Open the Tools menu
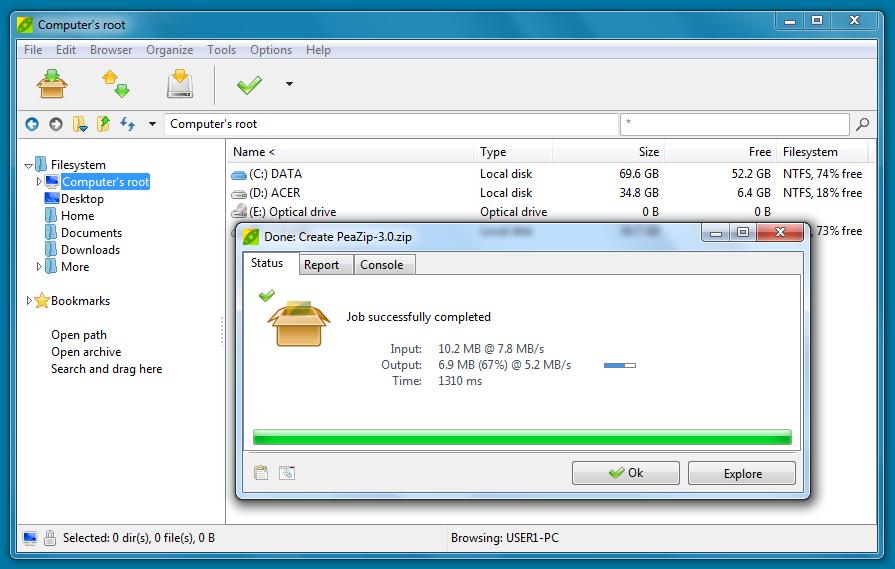 tap(221, 50)
